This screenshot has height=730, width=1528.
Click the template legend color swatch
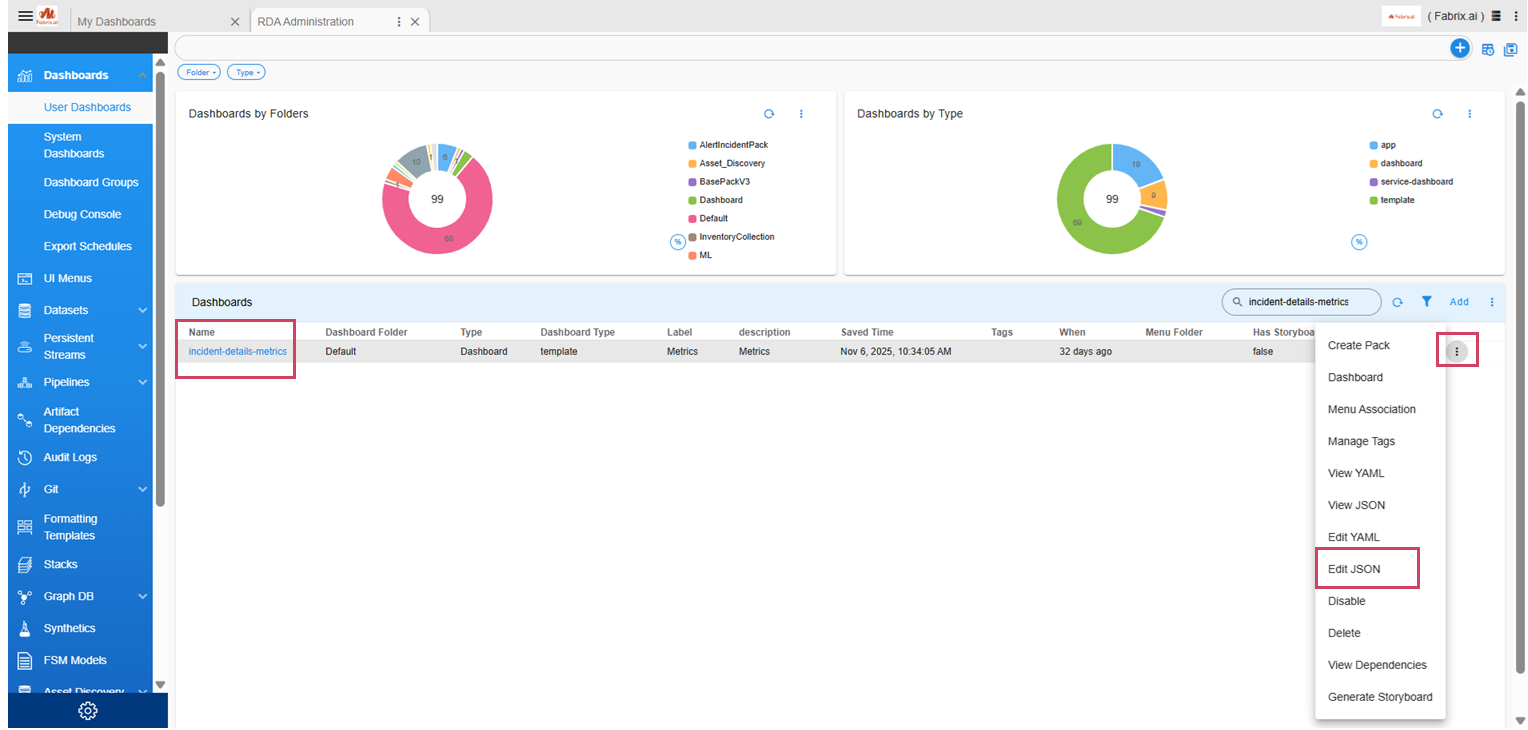click(x=1373, y=200)
